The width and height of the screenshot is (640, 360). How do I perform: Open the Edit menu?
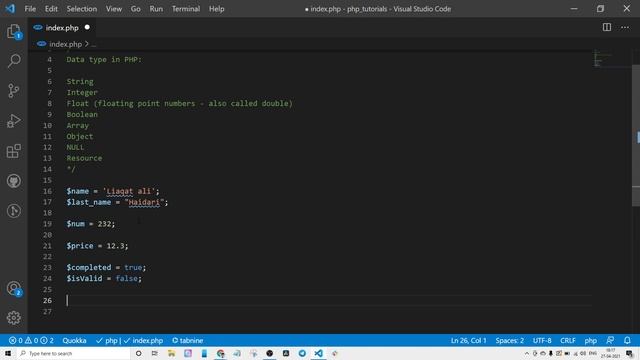click(x=51, y=9)
